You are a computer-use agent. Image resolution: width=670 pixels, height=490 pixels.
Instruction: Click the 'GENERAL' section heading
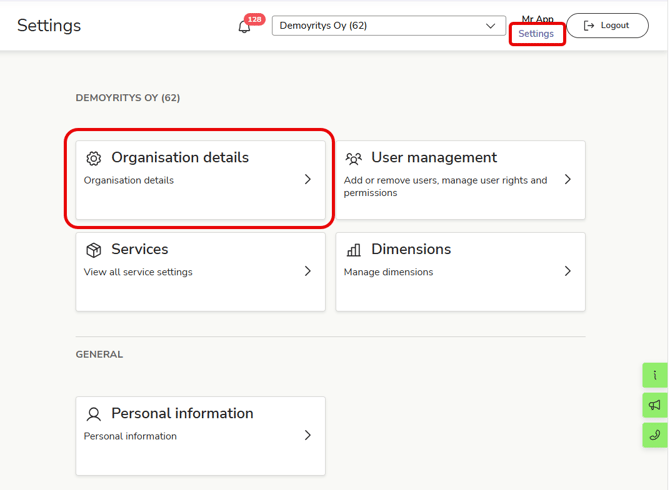pyautogui.click(x=99, y=355)
